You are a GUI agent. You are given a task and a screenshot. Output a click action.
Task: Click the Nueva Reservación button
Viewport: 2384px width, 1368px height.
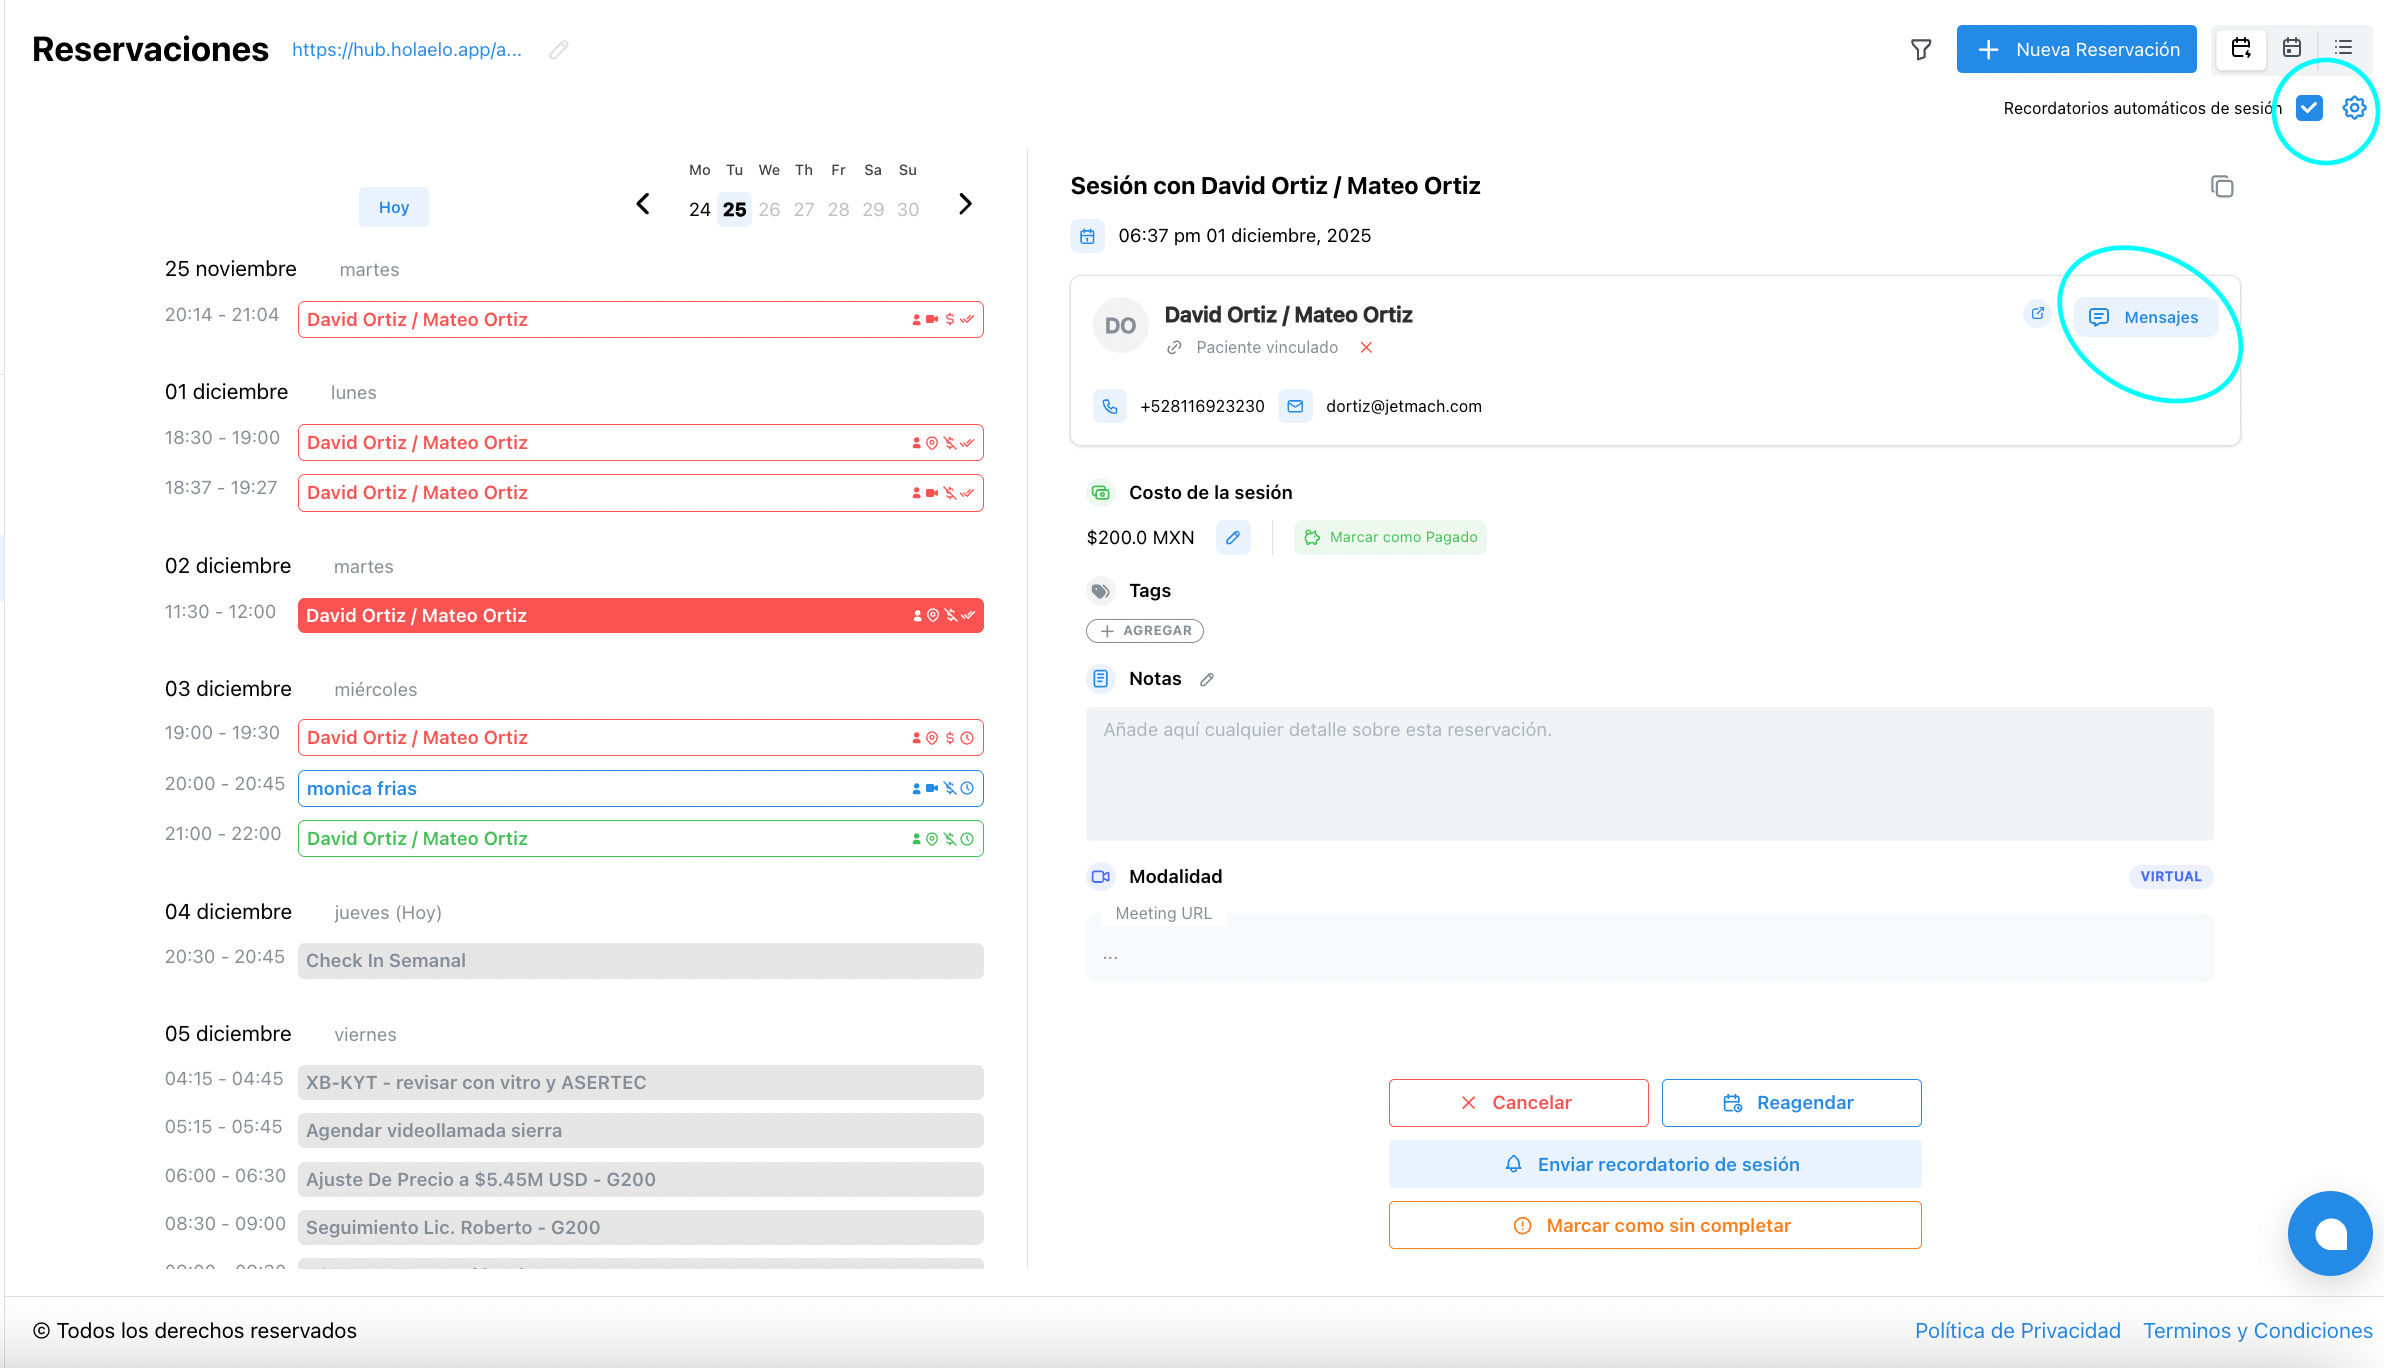point(2076,49)
